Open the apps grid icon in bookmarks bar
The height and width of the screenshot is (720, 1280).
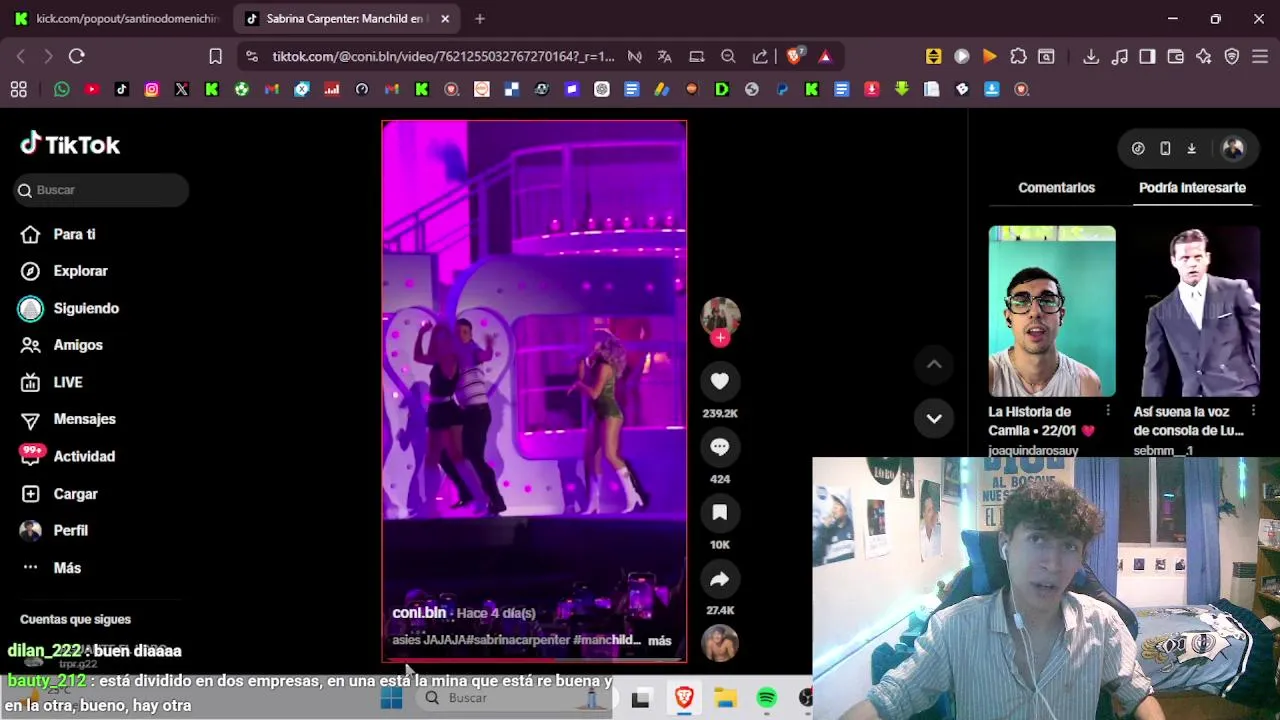(18, 89)
